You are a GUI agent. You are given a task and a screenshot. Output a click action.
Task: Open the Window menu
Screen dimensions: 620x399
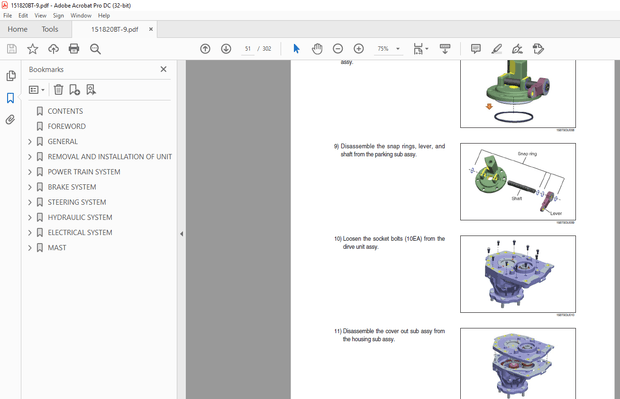point(81,15)
